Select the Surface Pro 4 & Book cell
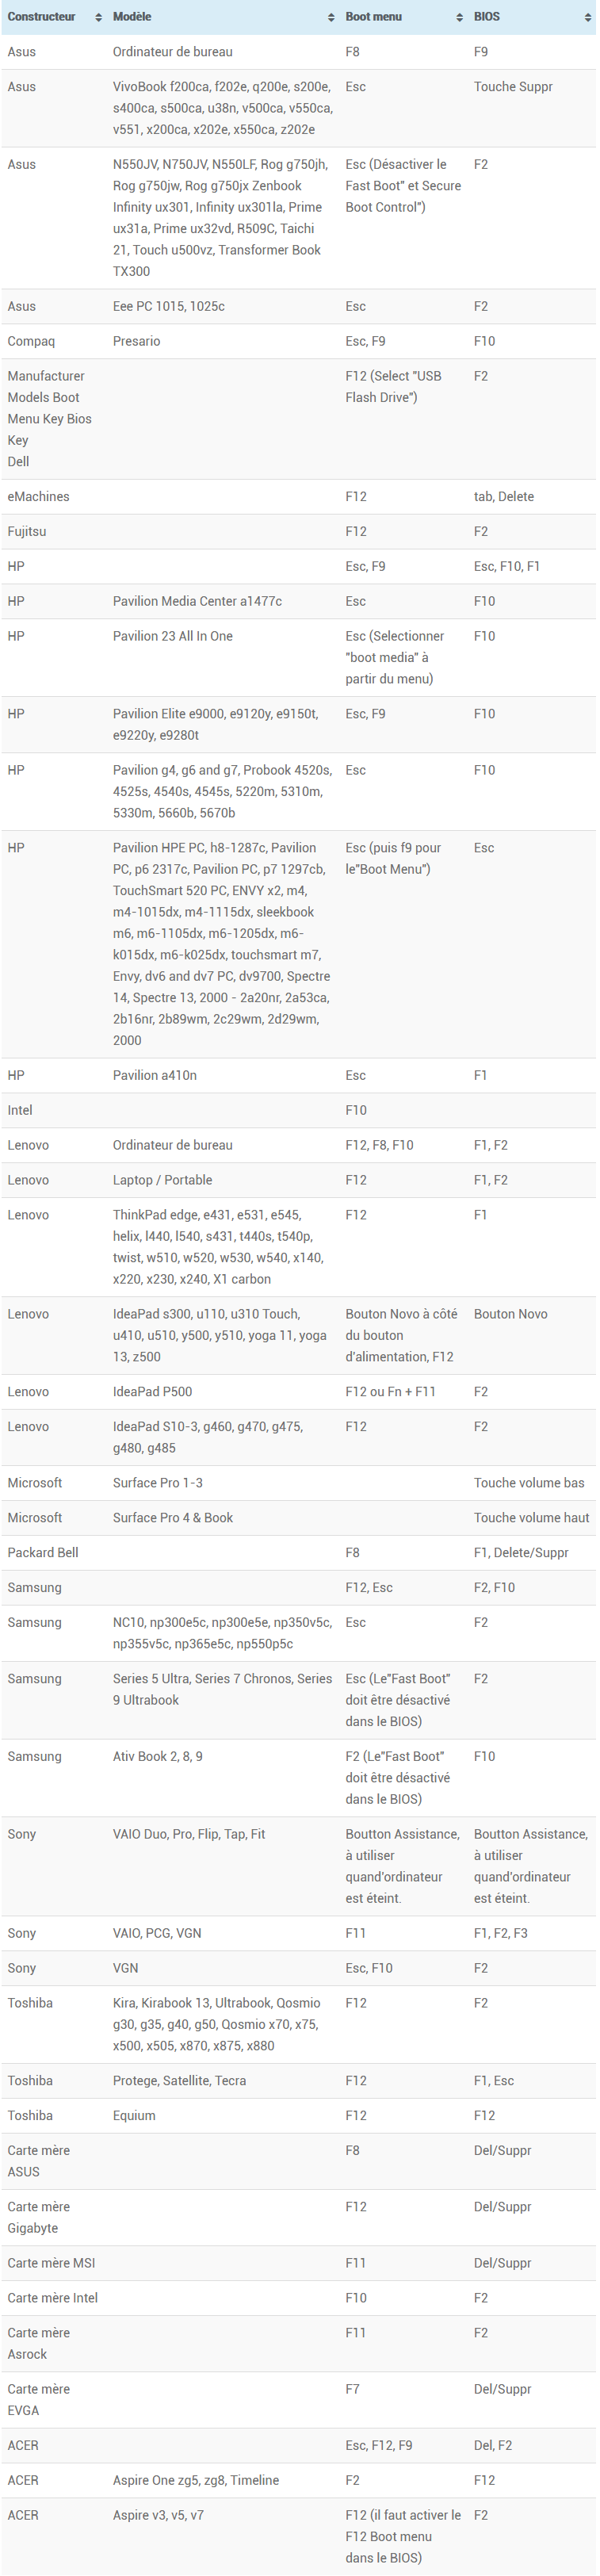 [172, 1518]
